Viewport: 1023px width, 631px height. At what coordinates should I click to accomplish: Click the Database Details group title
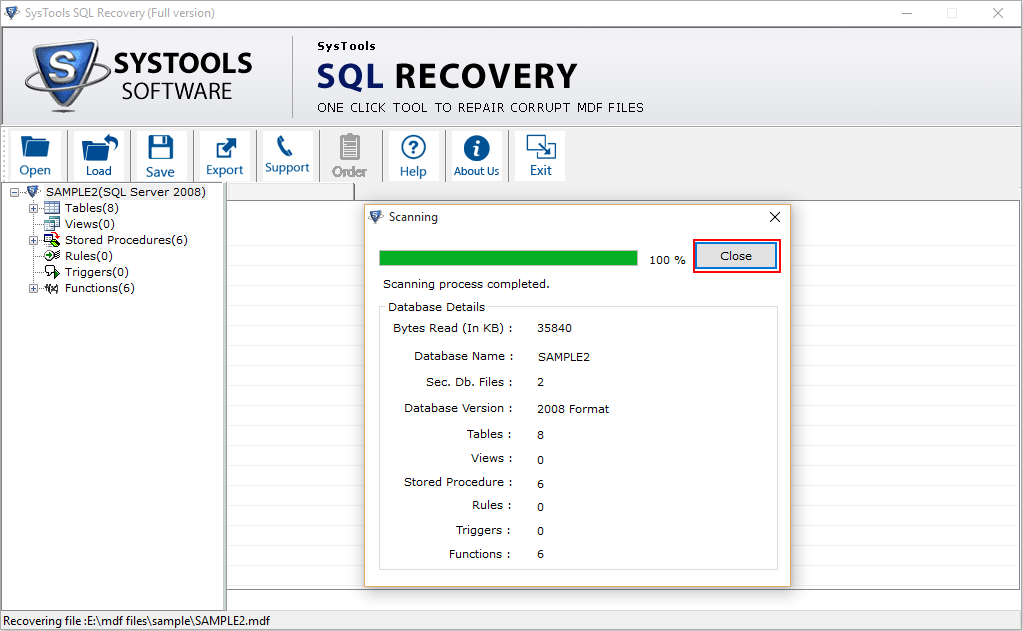(436, 307)
